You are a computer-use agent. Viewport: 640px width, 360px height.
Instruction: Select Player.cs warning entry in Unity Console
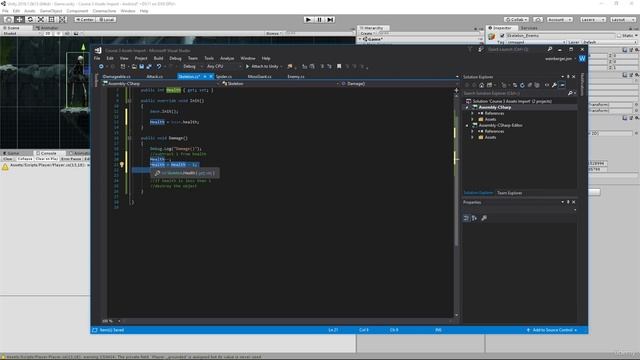[x=45, y=165]
